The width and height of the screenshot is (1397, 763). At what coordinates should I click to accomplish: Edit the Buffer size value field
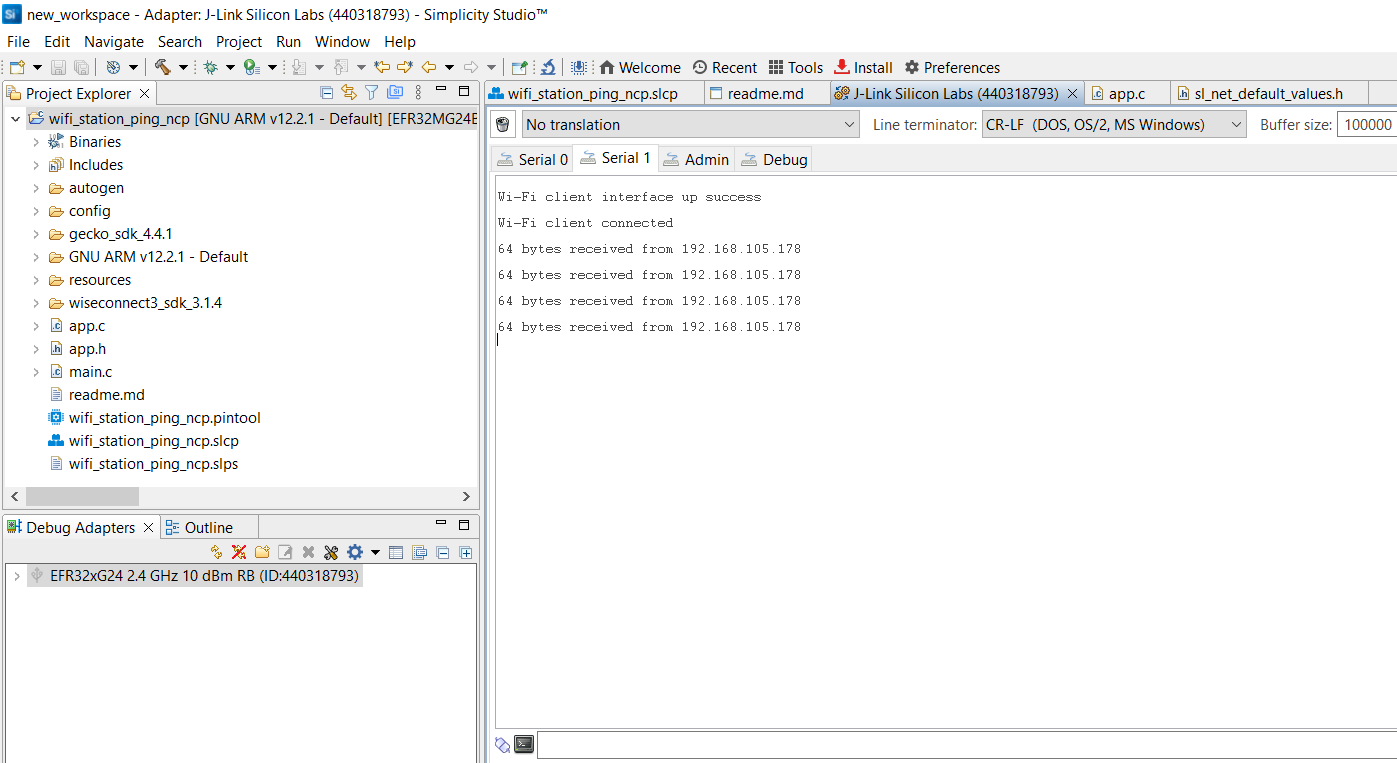pyautogui.click(x=1370, y=124)
